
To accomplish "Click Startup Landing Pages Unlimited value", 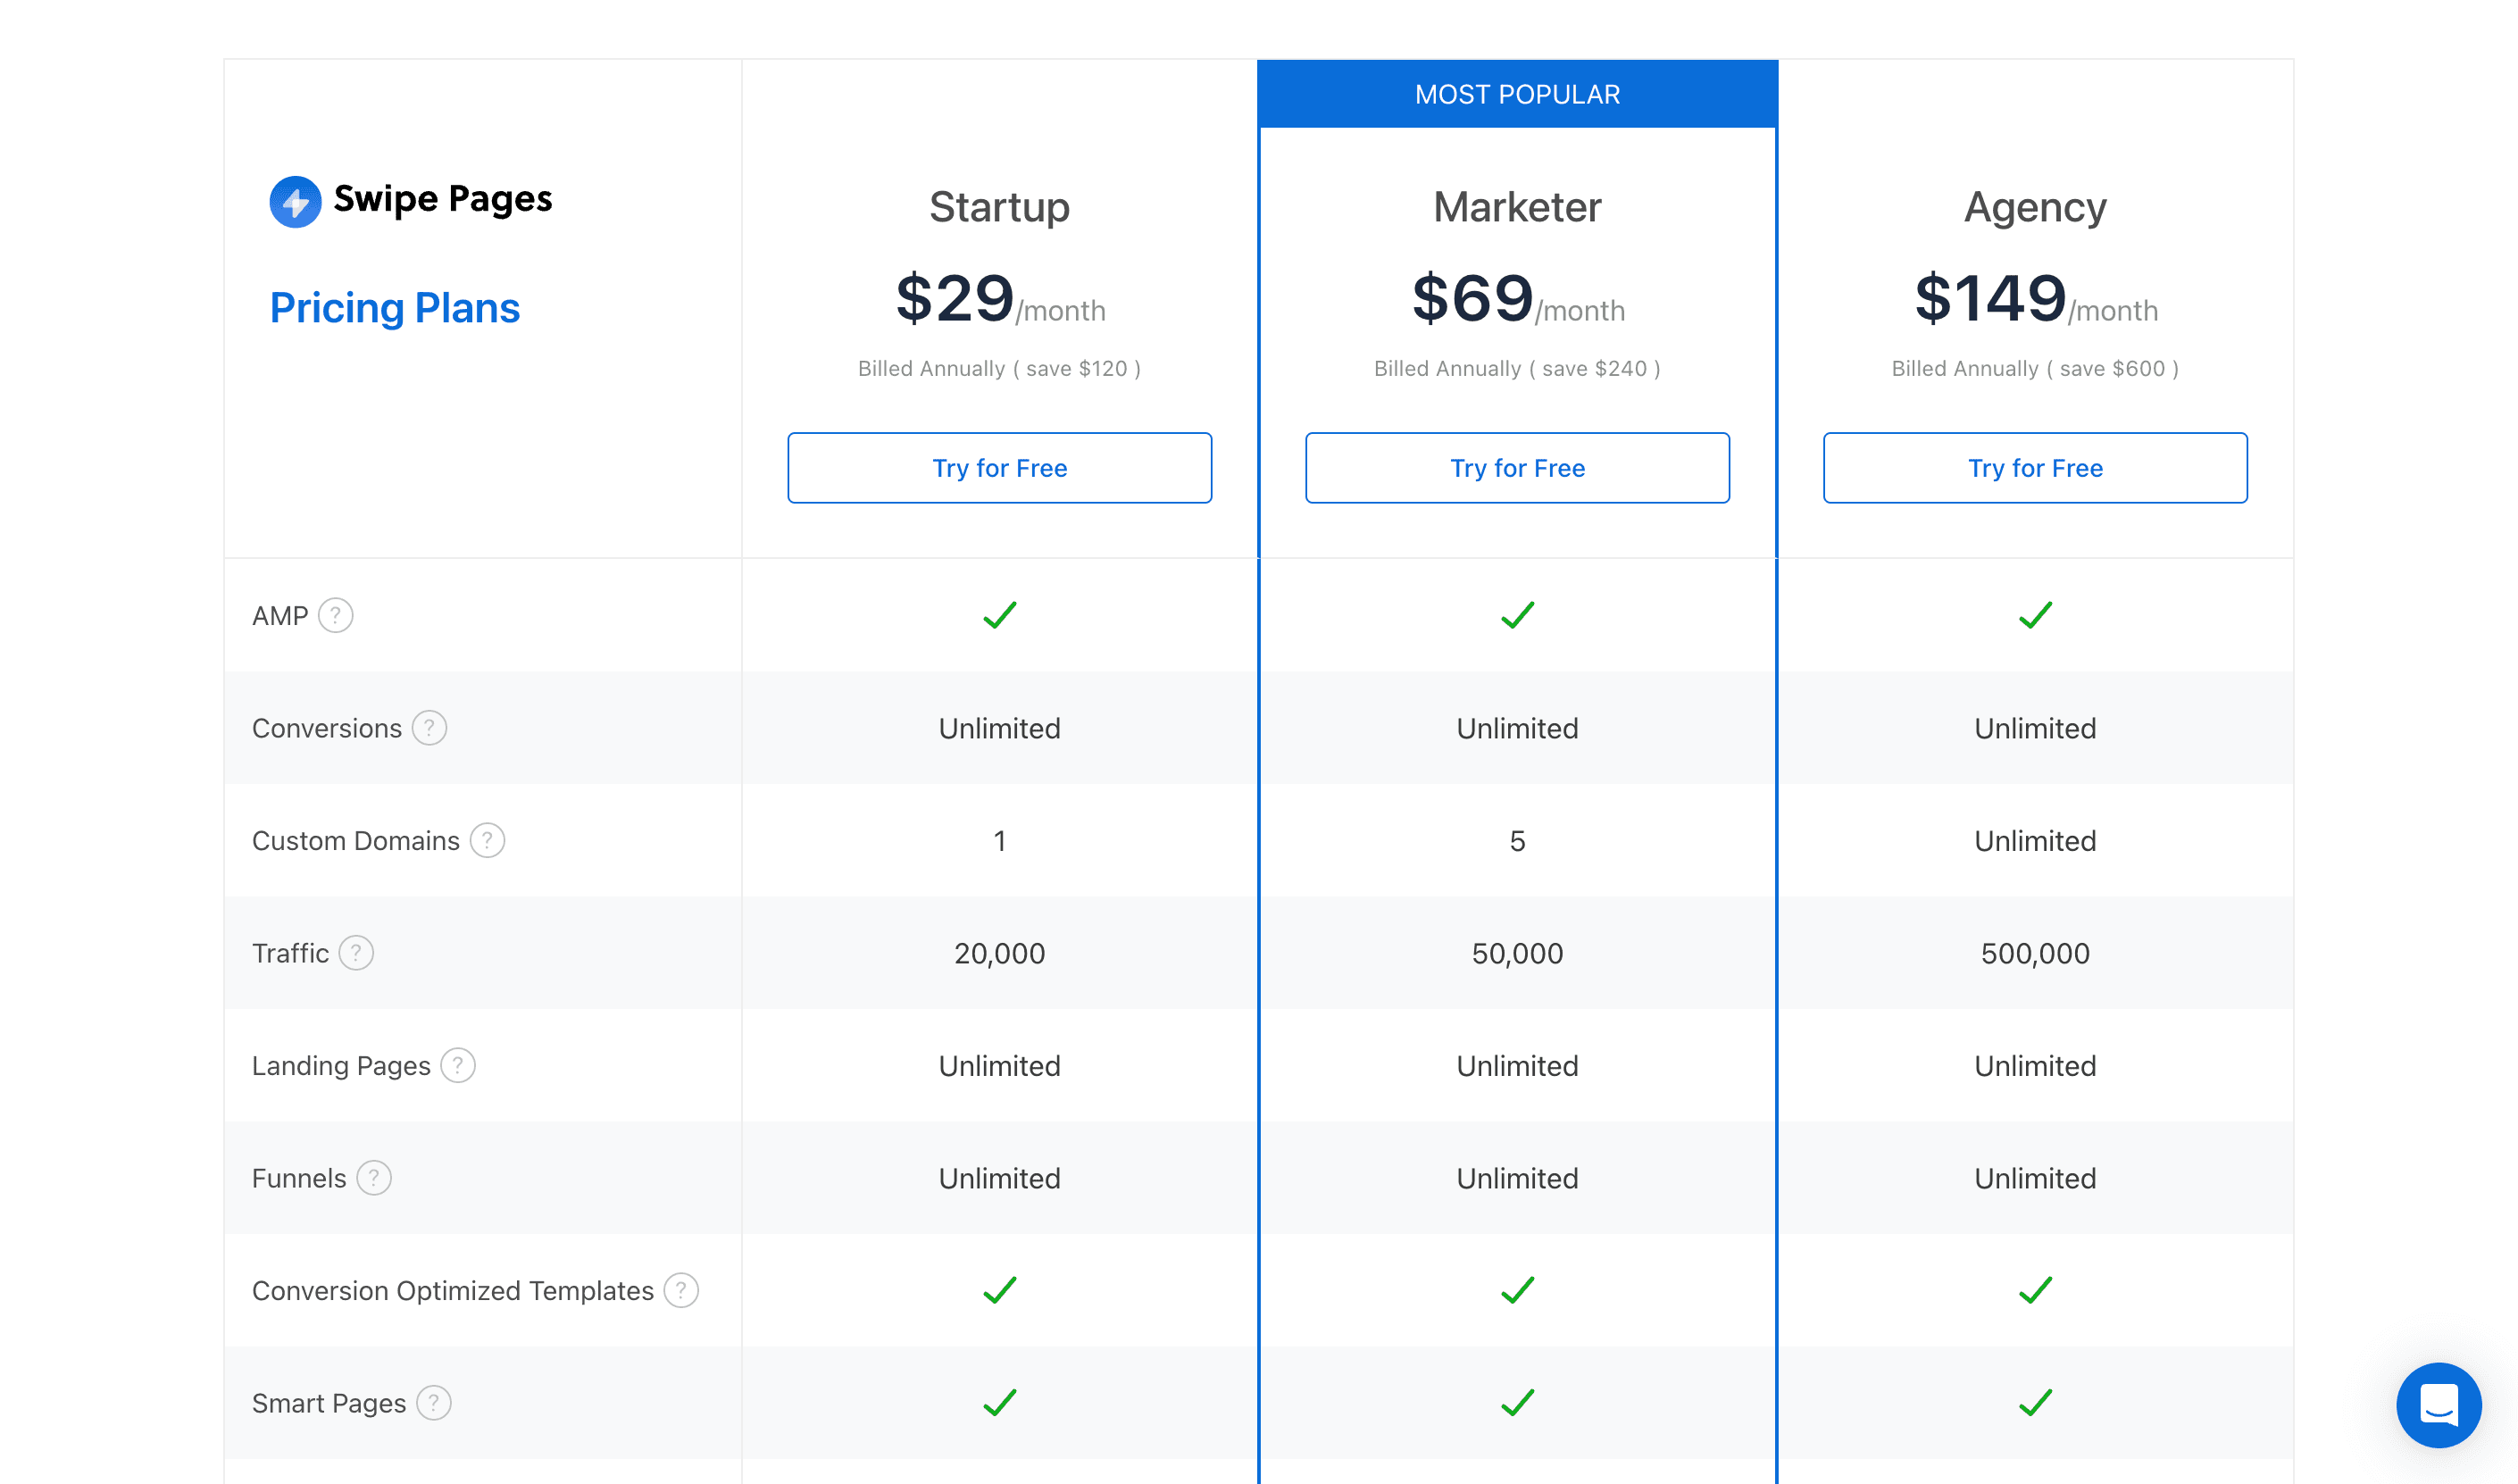I will pyautogui.click(x=1000, y=1066).
